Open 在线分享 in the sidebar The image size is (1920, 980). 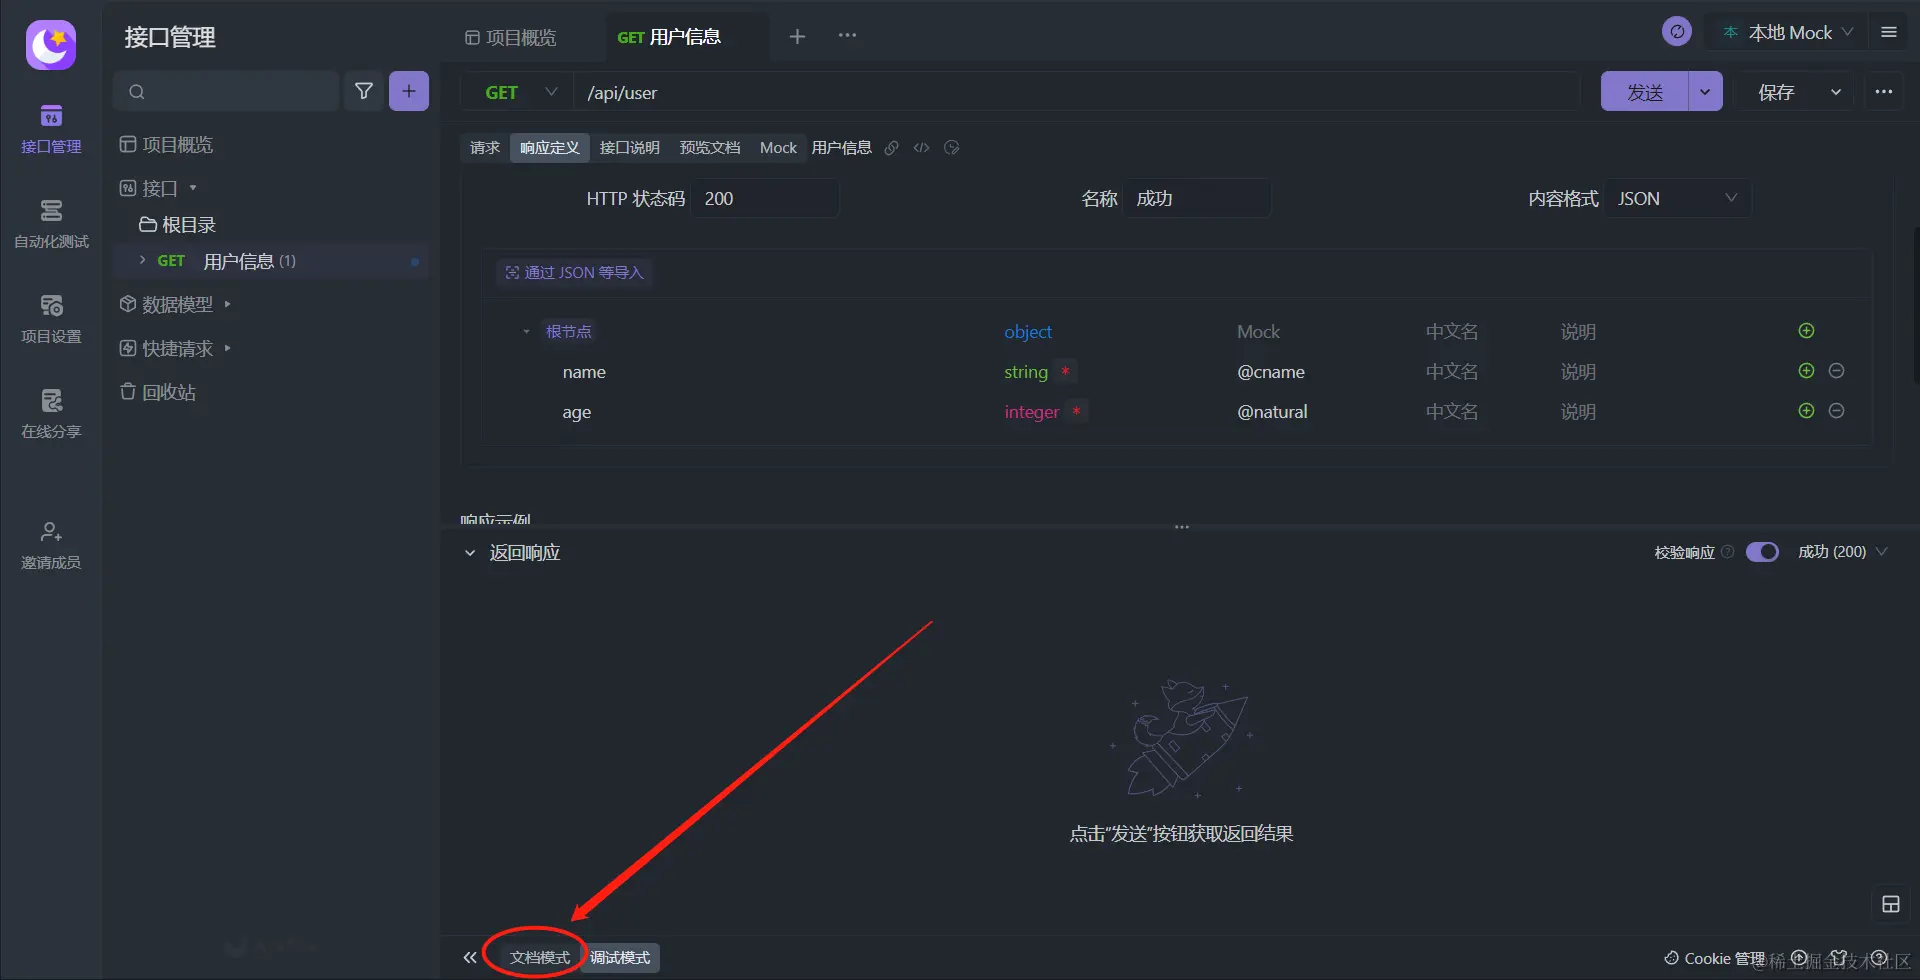[51, 414]
